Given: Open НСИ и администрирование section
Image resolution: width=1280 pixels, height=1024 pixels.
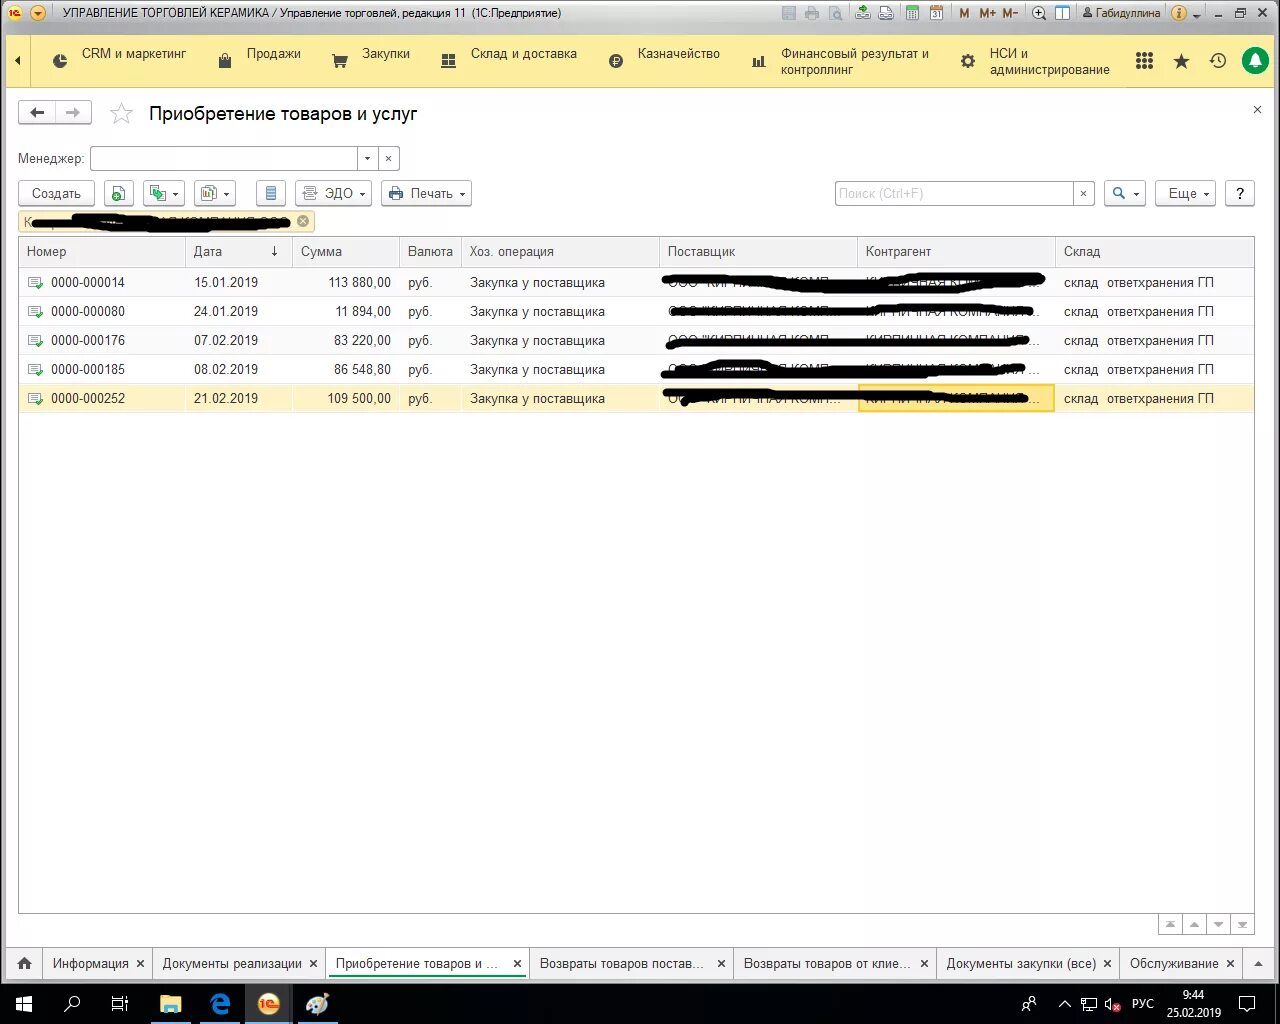Looking at the screenshot, I should click(x=1035, y=61).
